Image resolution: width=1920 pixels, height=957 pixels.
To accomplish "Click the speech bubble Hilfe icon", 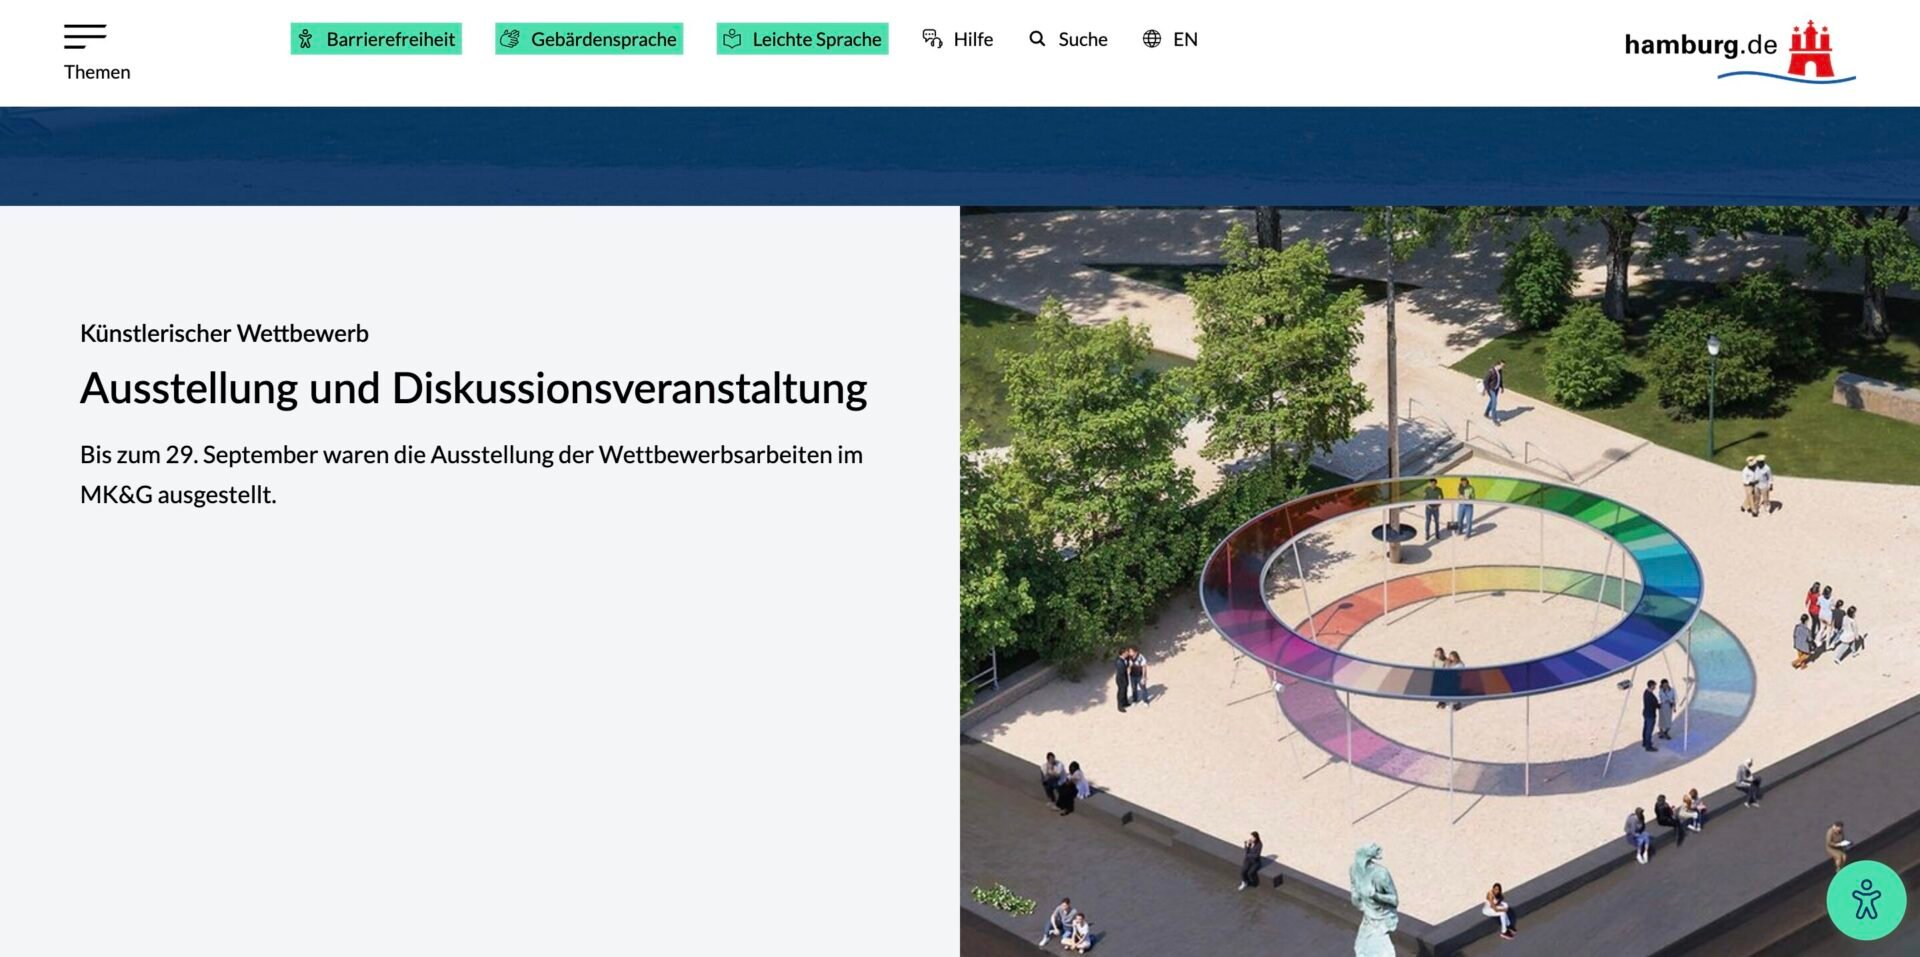I will [932, 39].
